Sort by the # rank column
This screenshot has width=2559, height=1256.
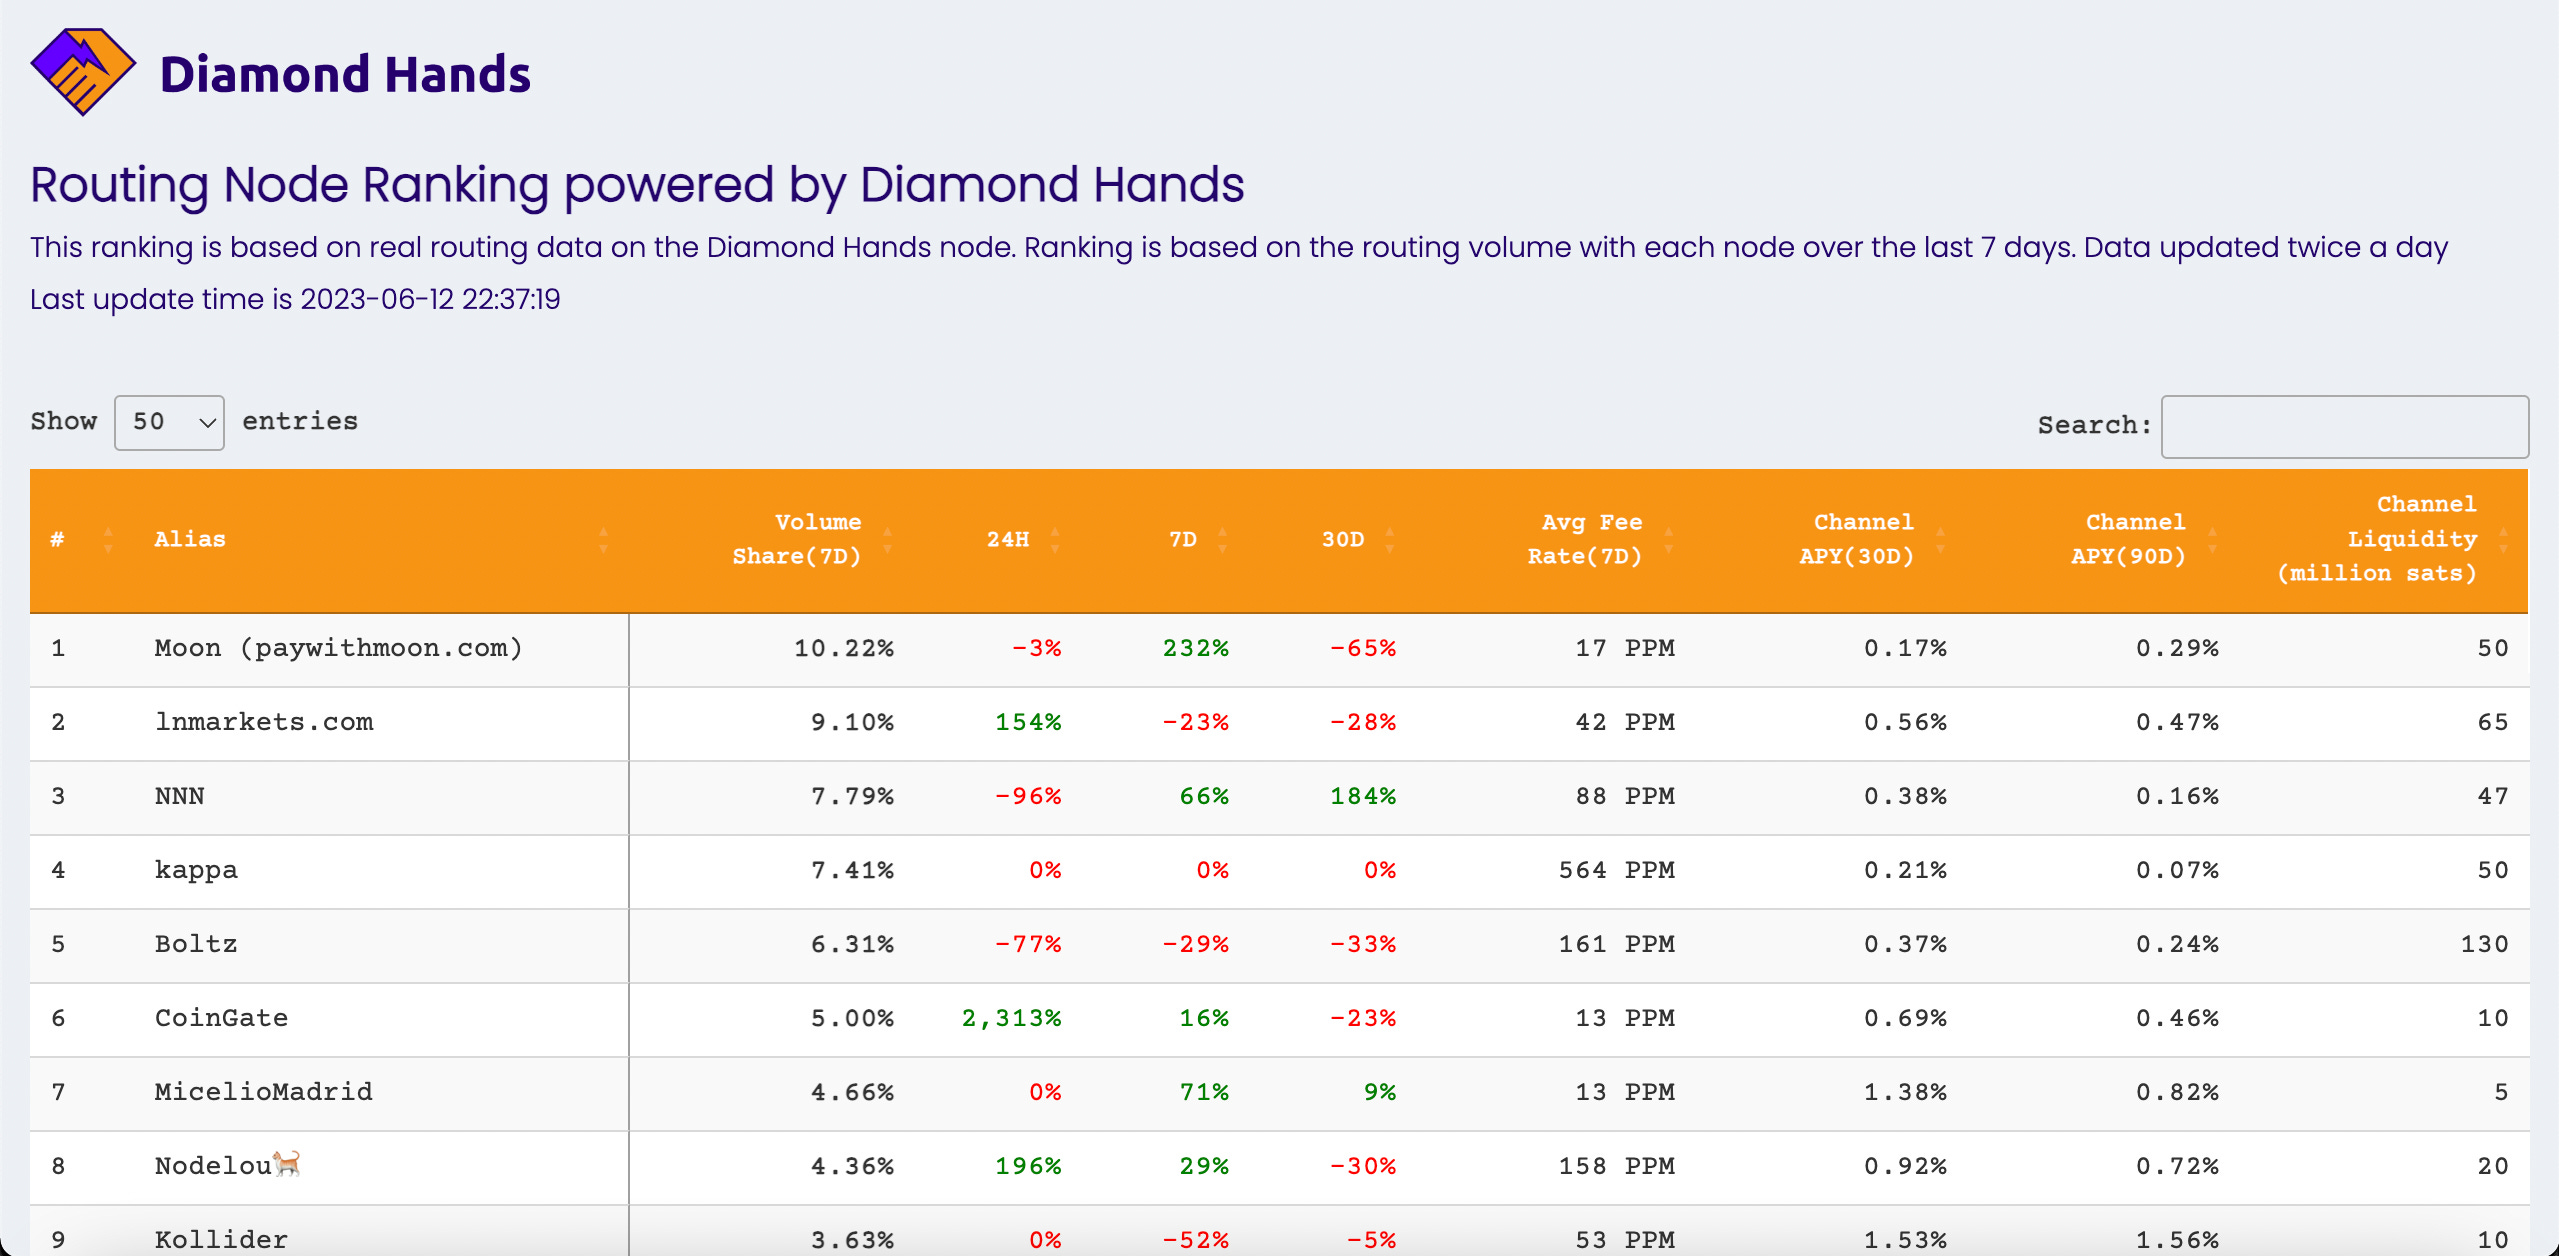pos(84,540)
